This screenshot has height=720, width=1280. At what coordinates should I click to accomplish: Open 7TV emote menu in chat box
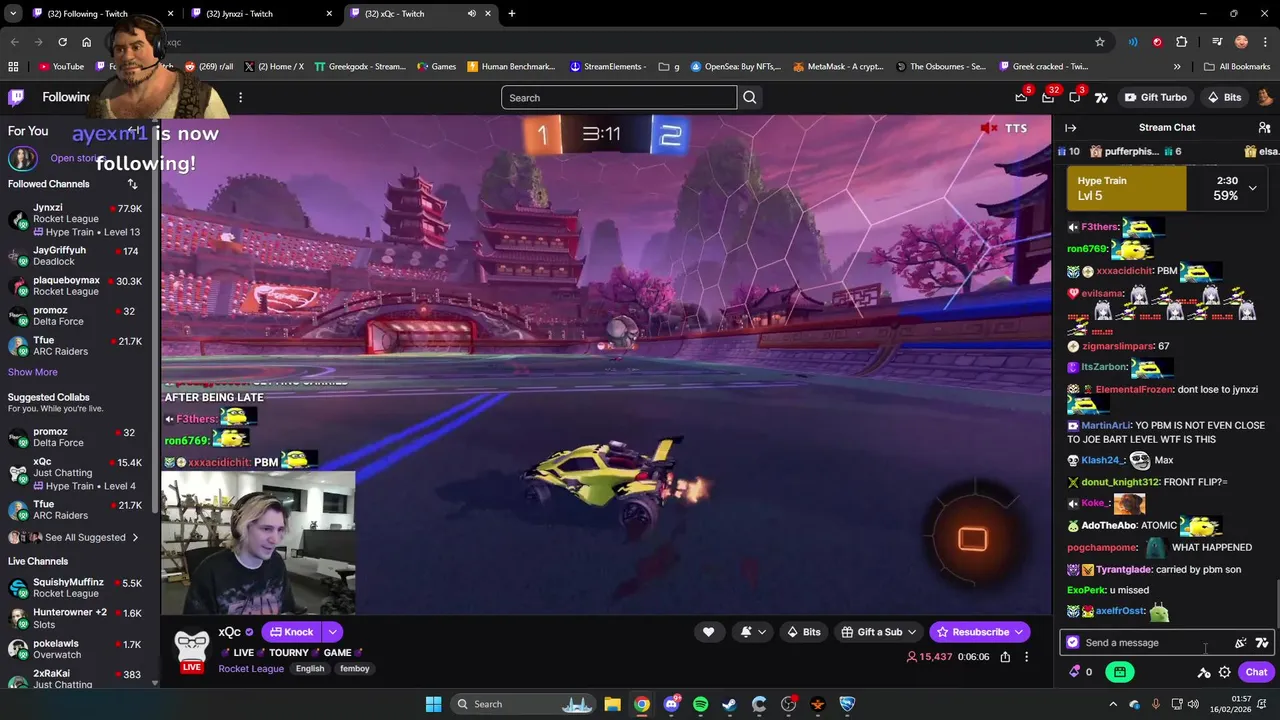[1262, 643]
